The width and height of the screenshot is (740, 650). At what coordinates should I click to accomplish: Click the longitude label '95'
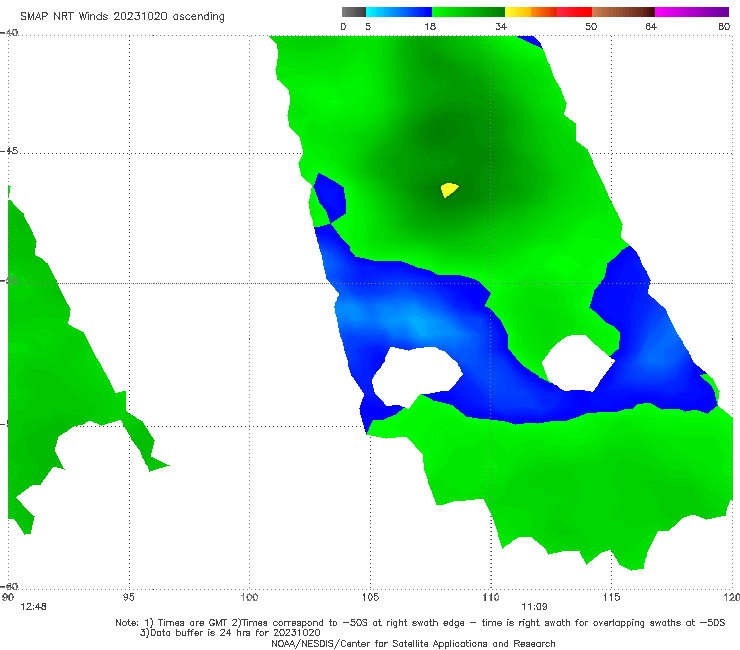click(128, 597)
